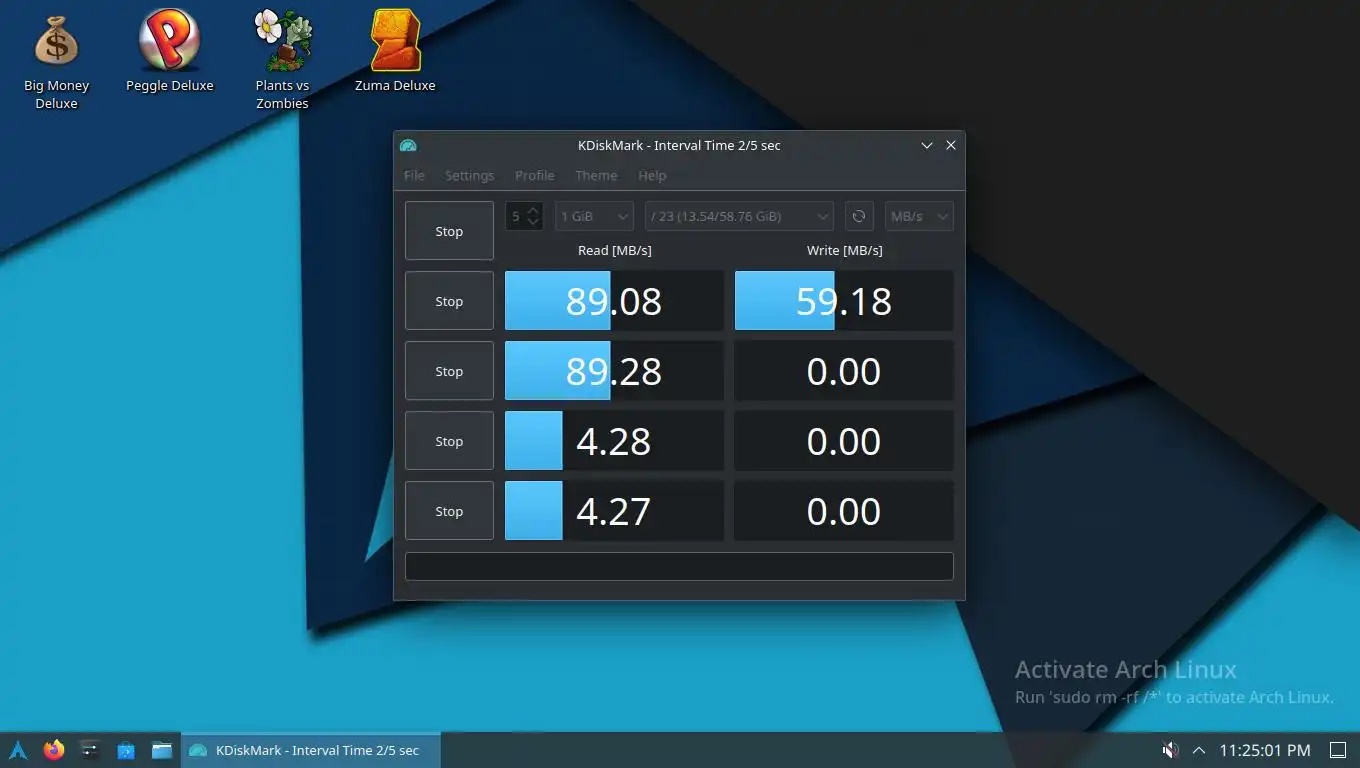This screenshot has height=768, width=1360.
Task: Launch Firefox from the taskbar
Action: coord(54,750)
